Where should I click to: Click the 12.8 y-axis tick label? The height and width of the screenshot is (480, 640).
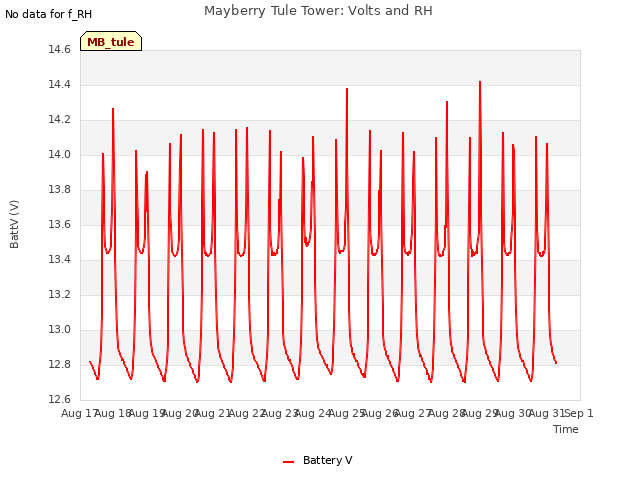tap(59, 364)
